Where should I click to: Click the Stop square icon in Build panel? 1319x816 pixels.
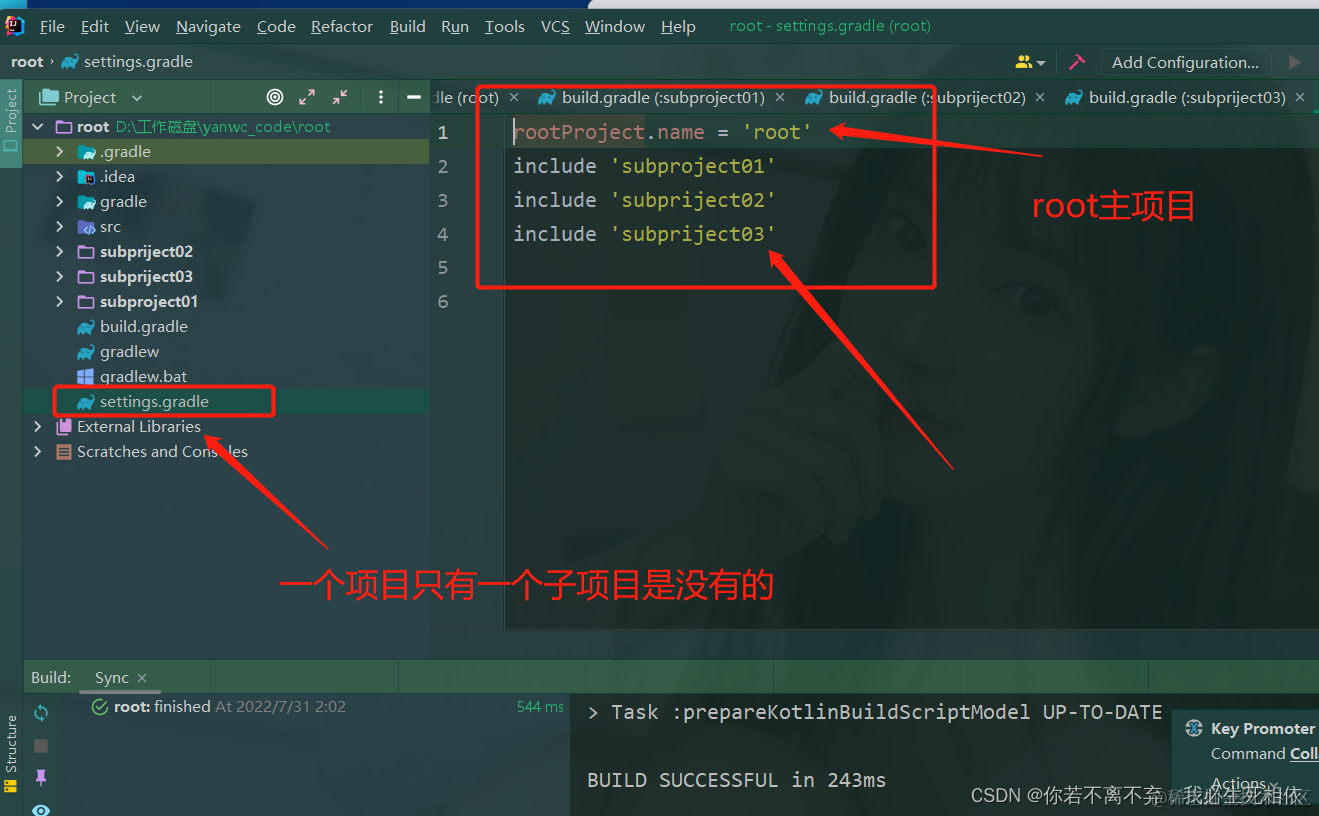click(x=41, y=746)
